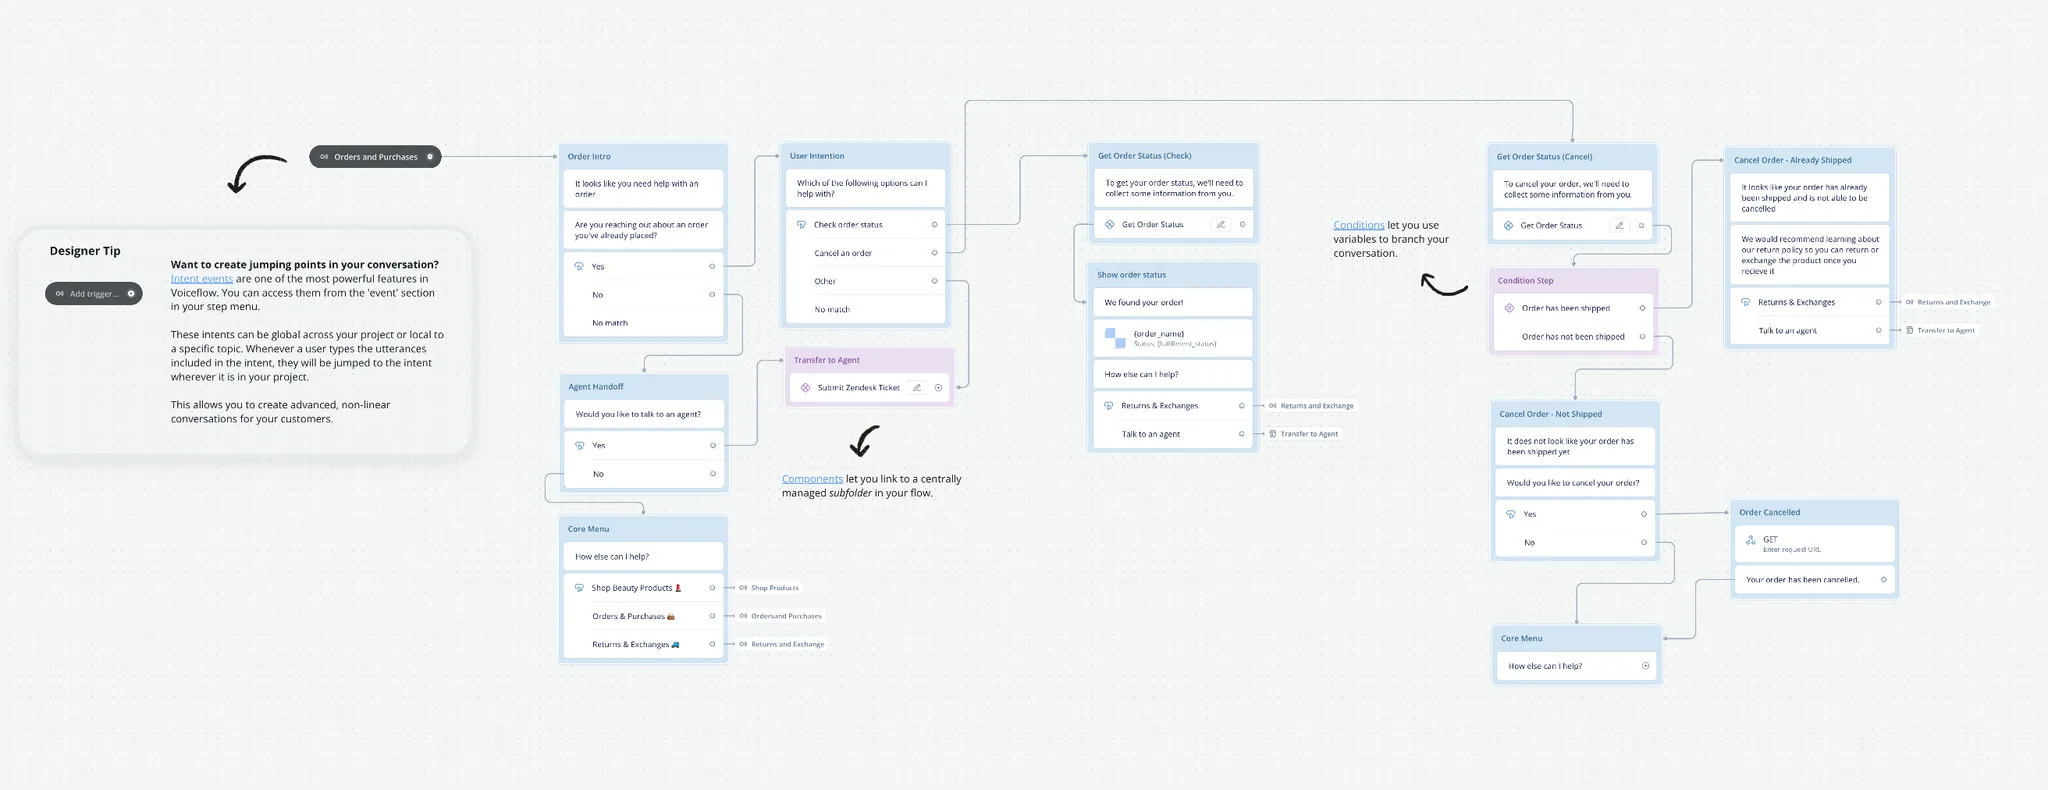Screen dimensions: 2048x790
Task: Select the Transfer to Agent block header
Action: 827,360
